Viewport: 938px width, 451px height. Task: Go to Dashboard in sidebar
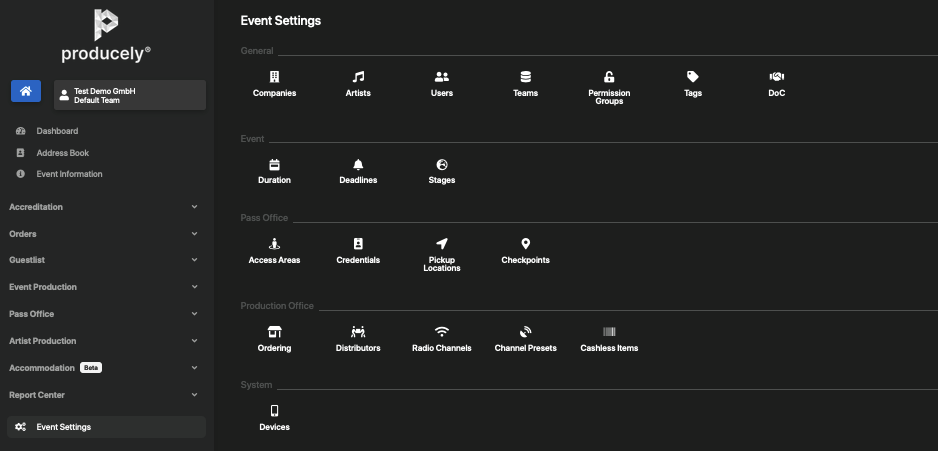pos(57,131)
